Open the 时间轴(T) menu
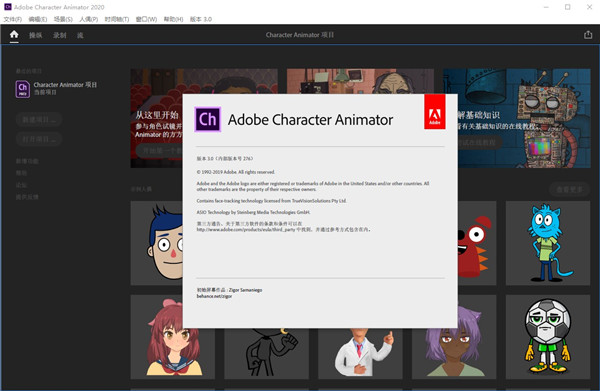The width and height of the screenshot is (600, 391). click(117, 19)
